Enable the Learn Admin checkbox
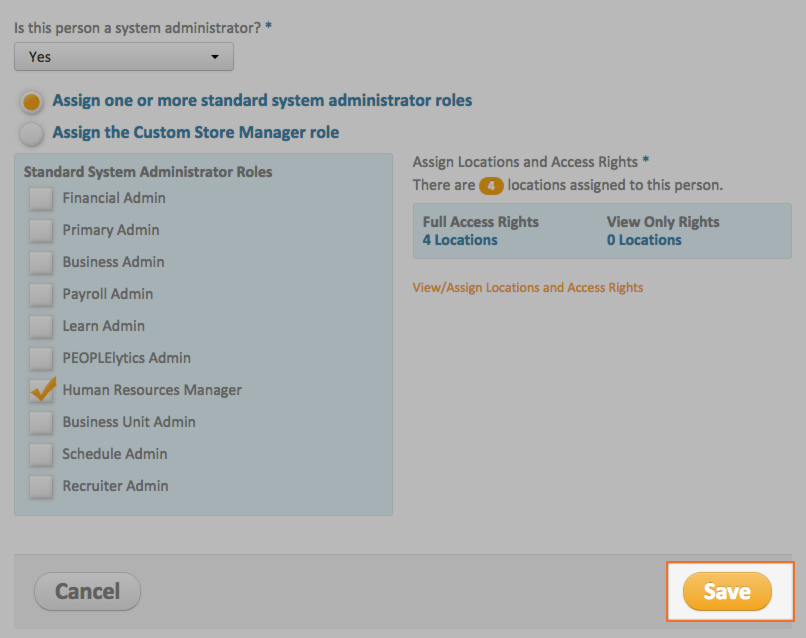Image resolution: width=806 pixels, height=638 pixels. [x=41, y=326]
